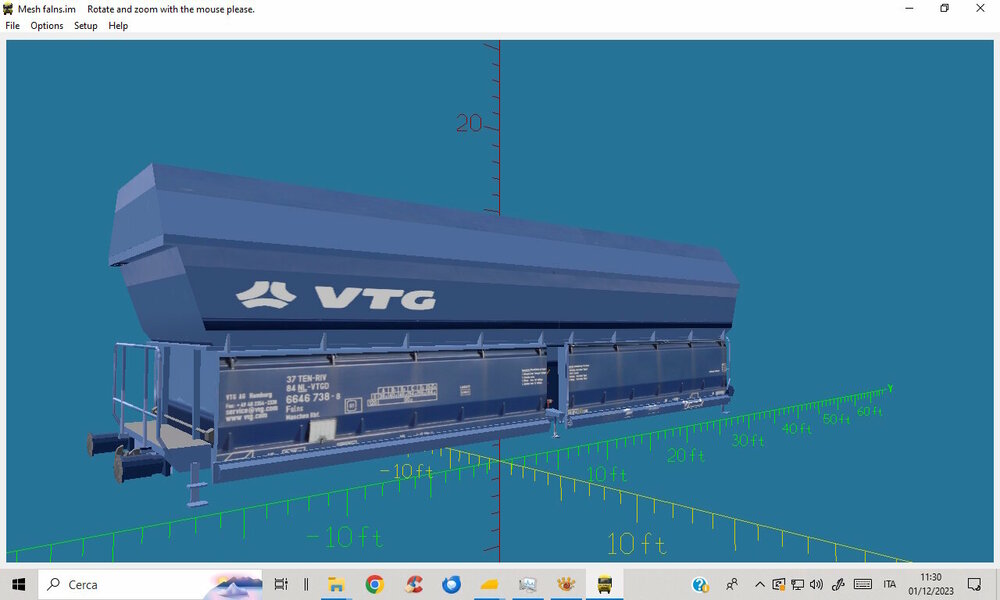Open the yellow folder app in taskbar
The image size is (1000, 600).
(x=489, y=584)
